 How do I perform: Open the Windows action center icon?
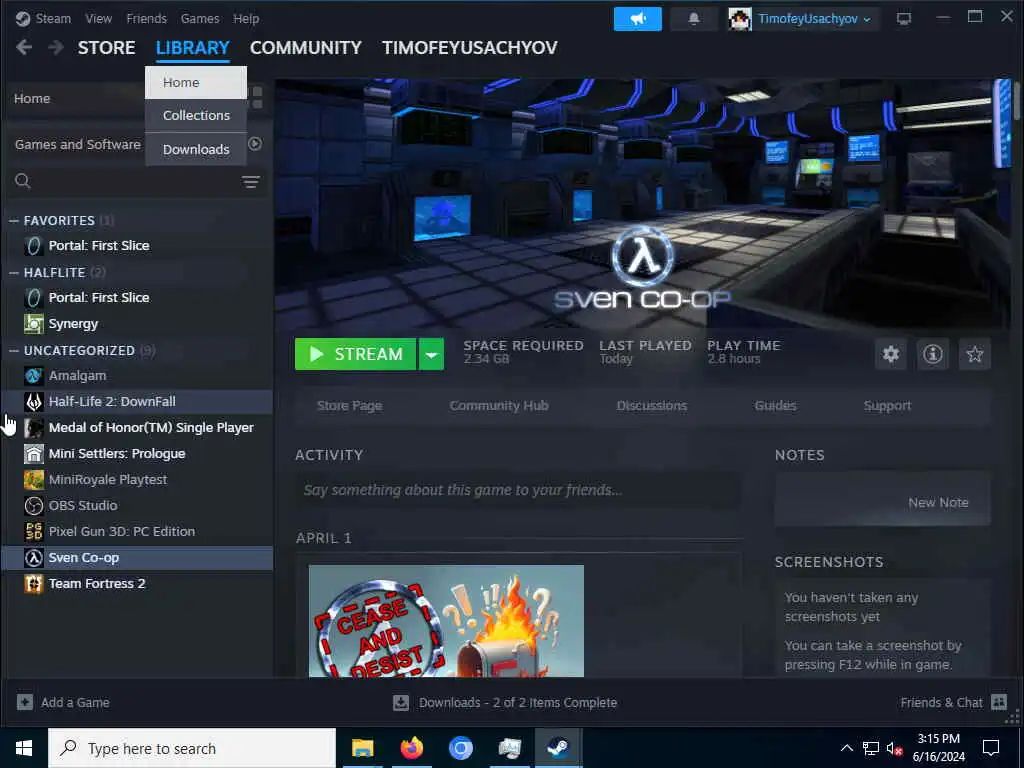pyautogui.click(x=991, y=748)
